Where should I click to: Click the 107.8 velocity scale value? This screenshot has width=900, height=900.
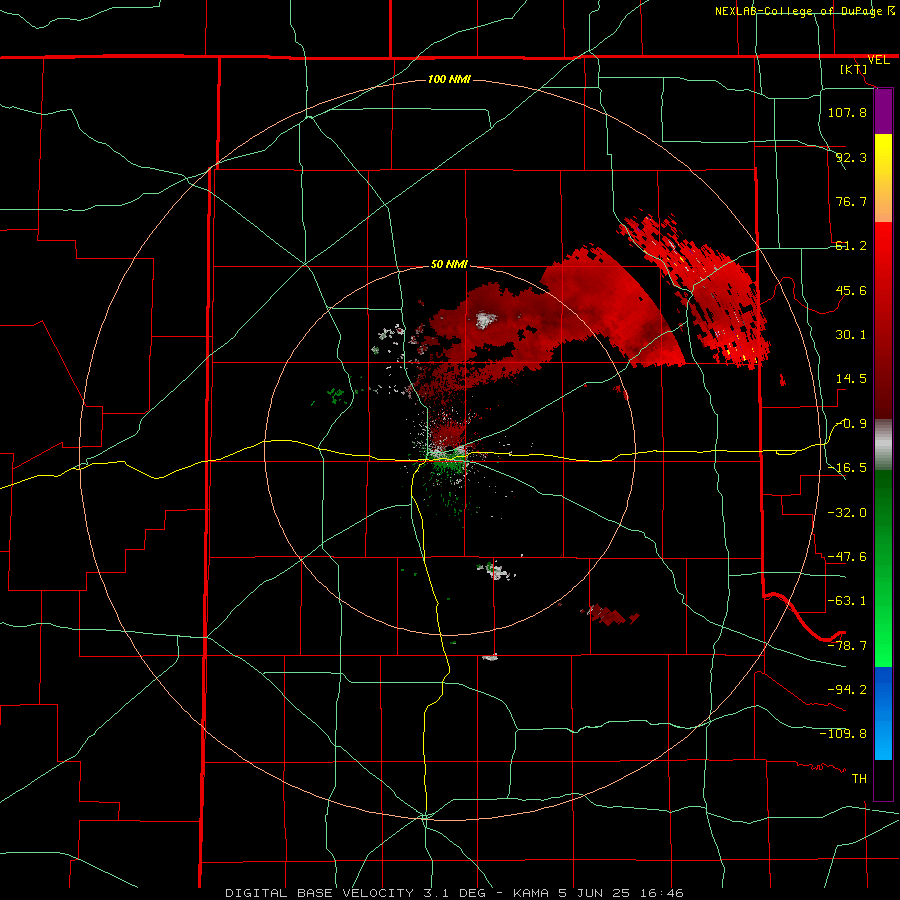click(847, 112)
